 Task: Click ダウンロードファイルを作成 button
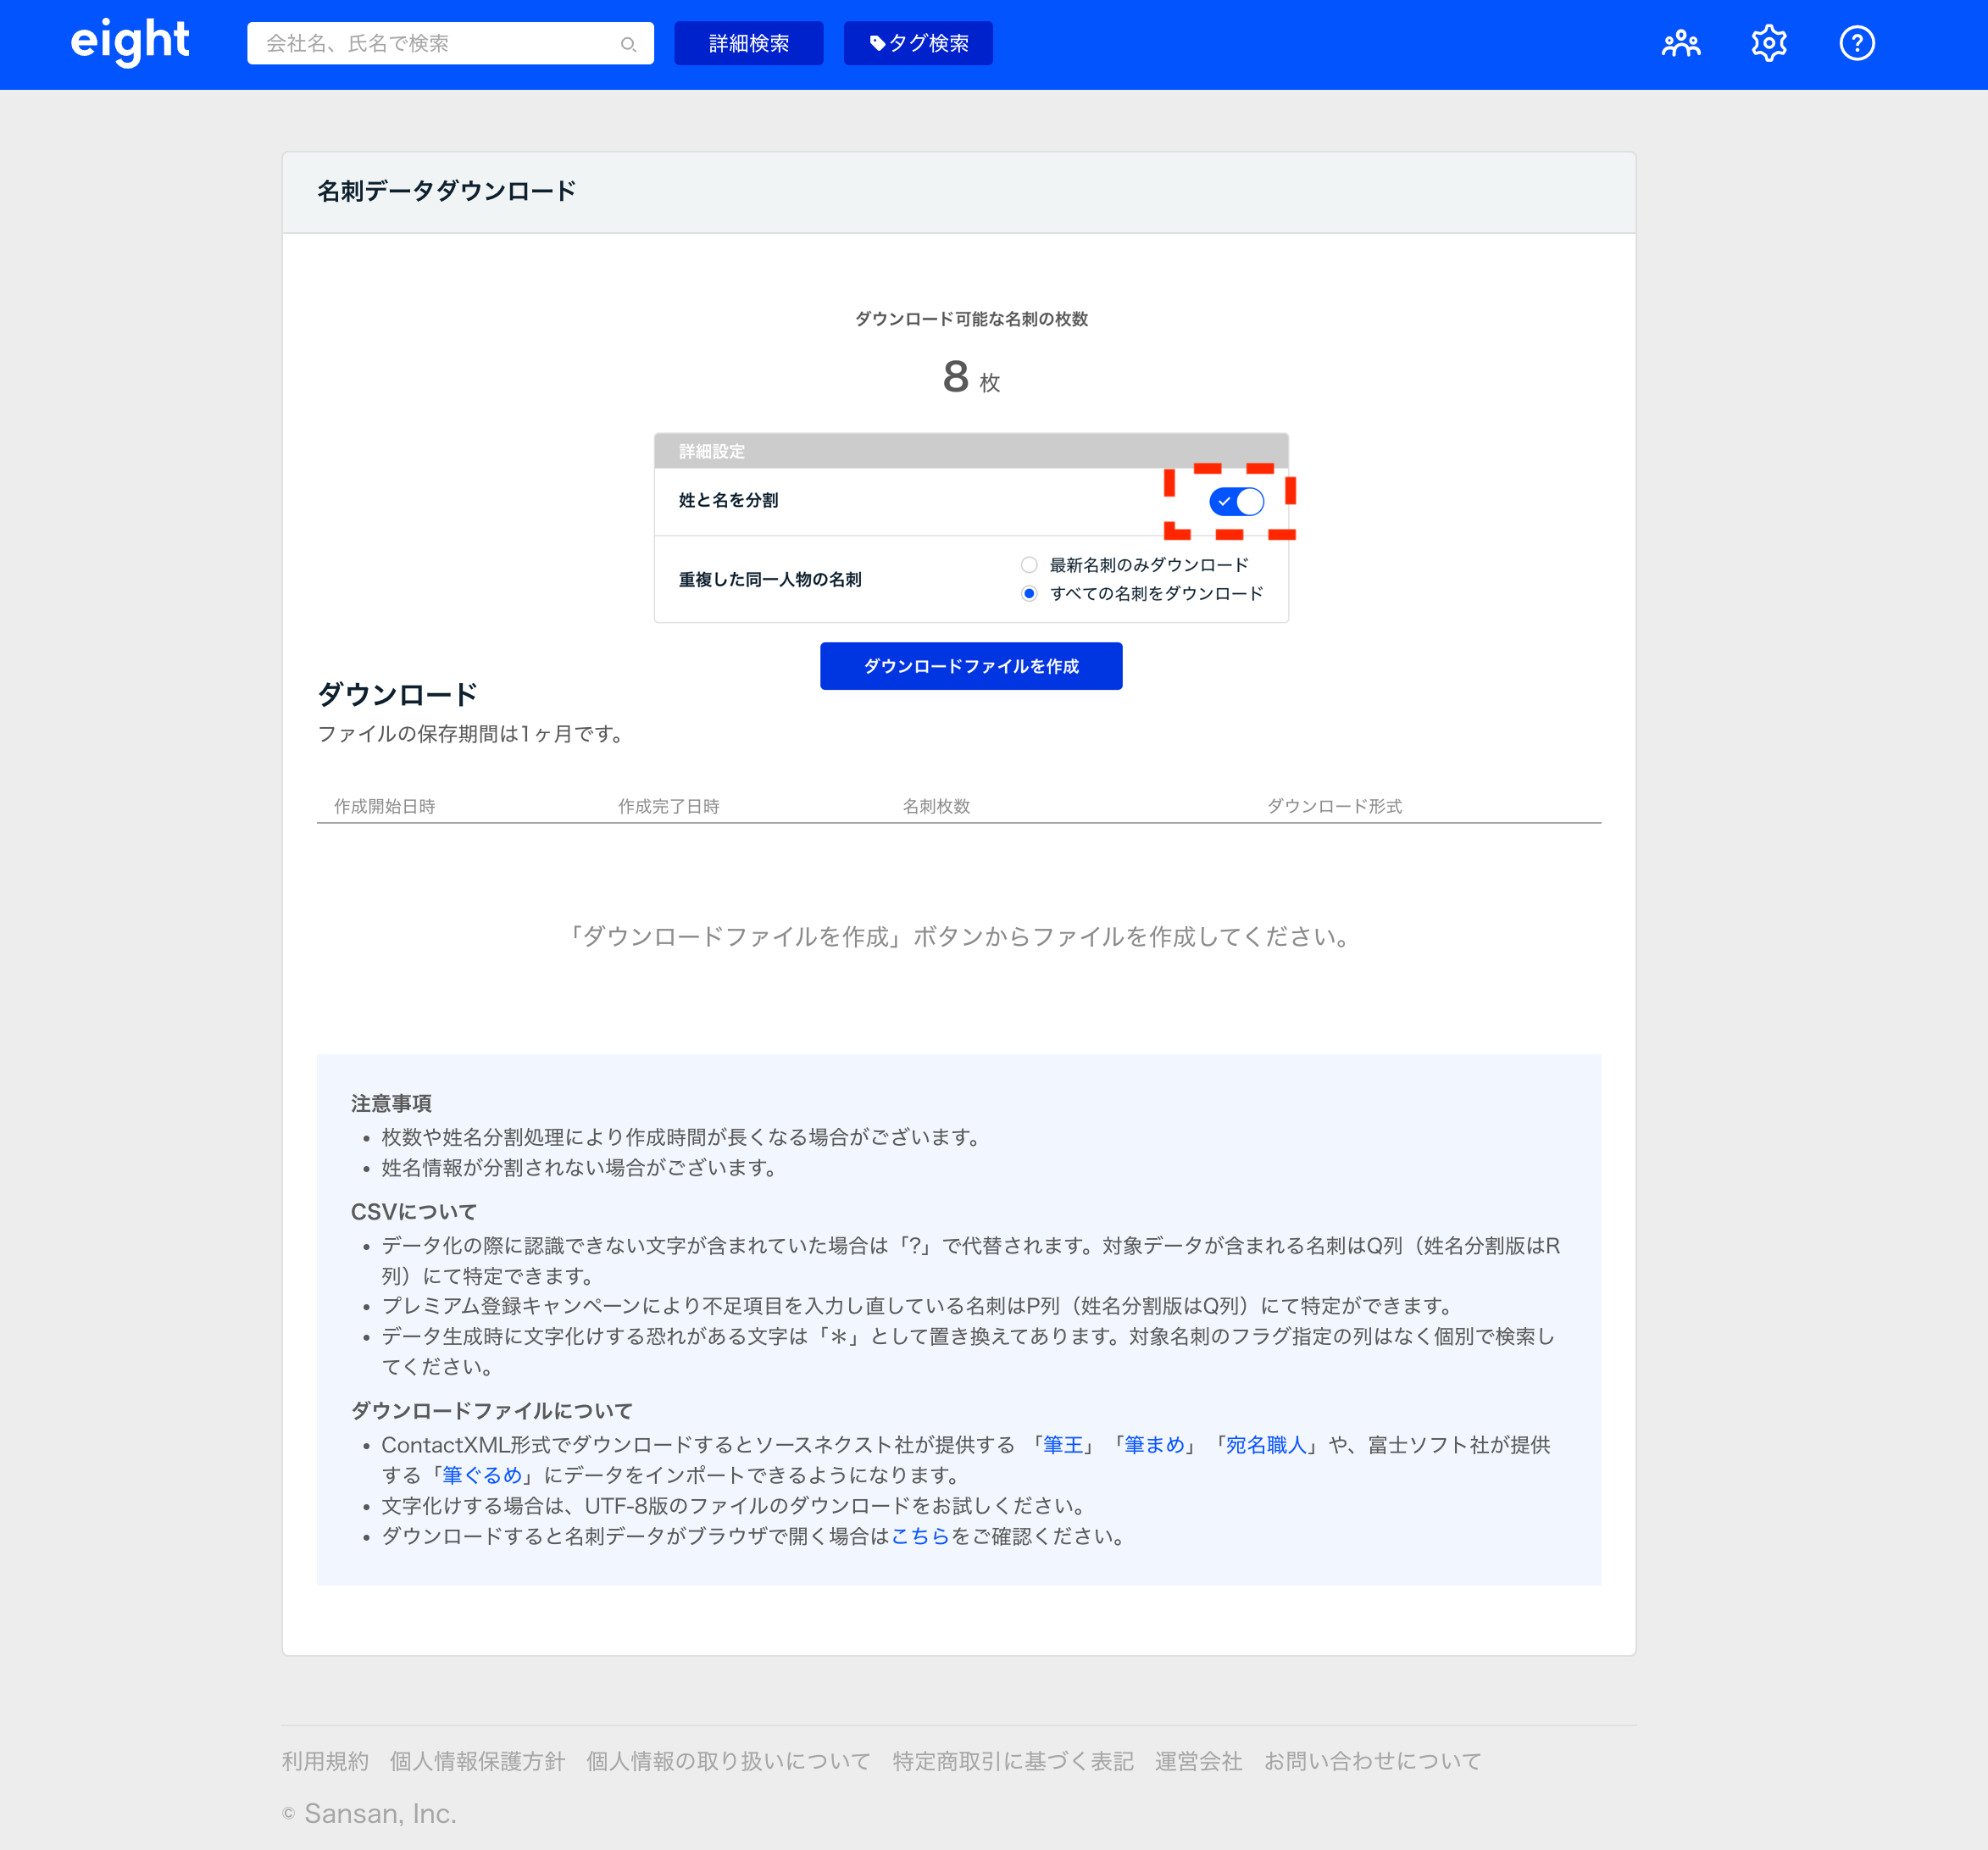[x=970, y=666]
